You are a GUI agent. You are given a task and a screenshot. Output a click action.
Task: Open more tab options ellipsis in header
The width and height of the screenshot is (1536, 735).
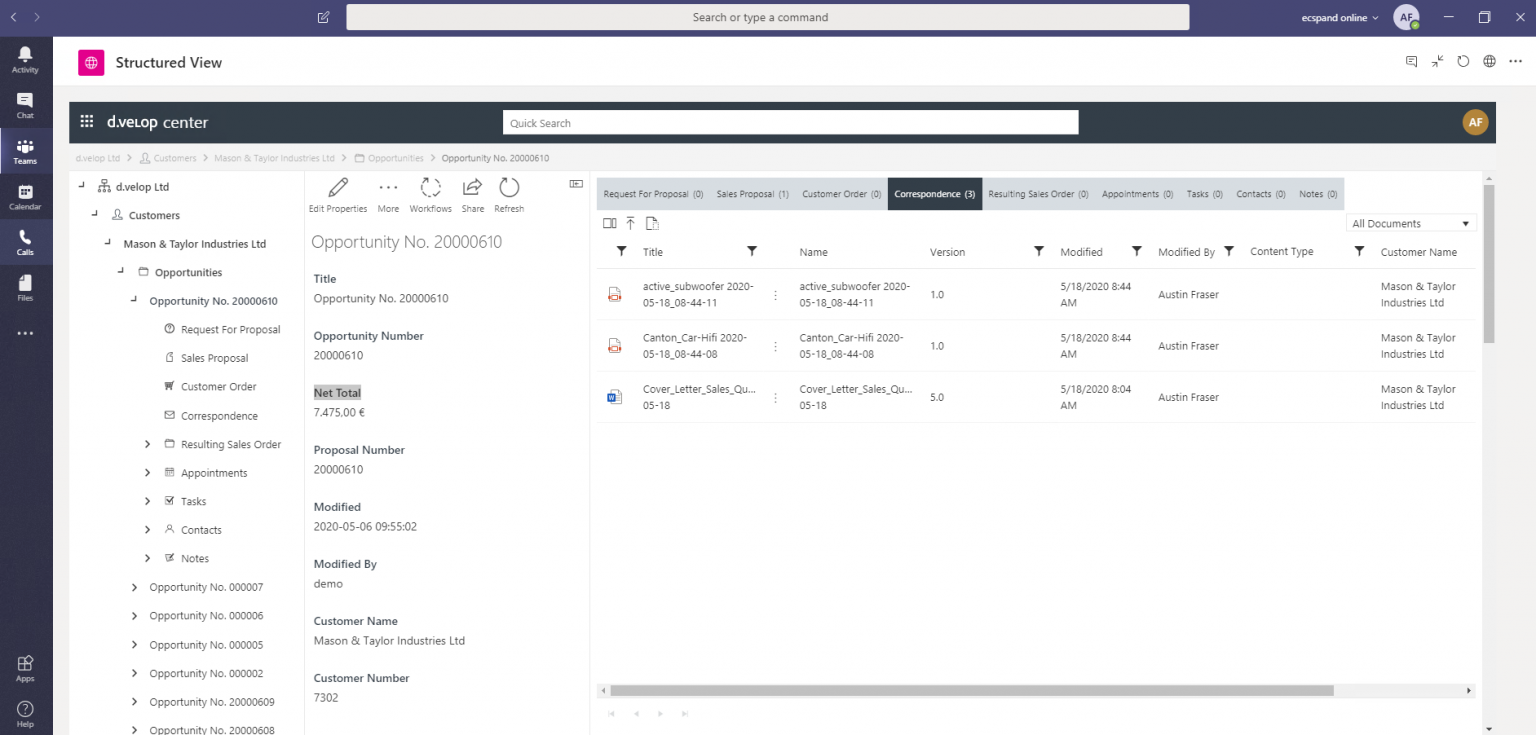[1515, 61]
